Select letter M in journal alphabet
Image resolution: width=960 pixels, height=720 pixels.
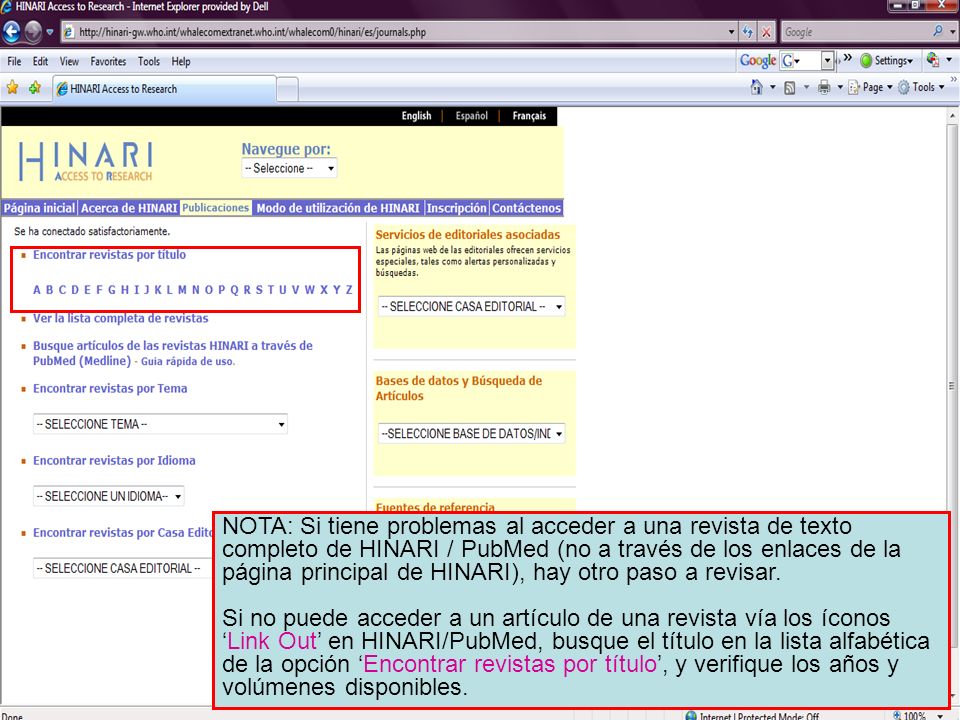pos(182,290)
